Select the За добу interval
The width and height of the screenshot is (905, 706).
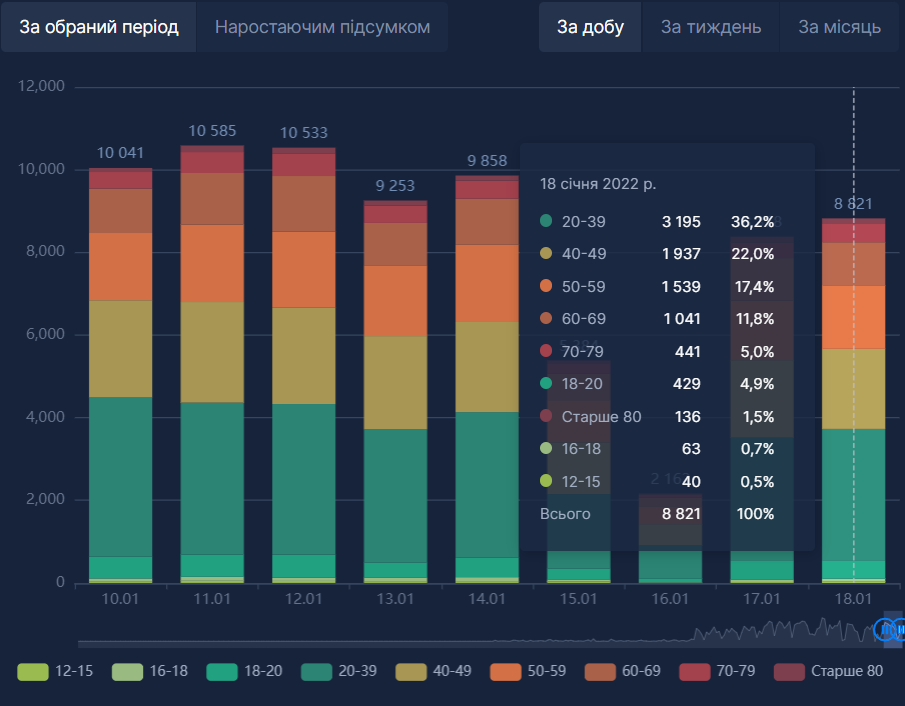pos(590,27)
